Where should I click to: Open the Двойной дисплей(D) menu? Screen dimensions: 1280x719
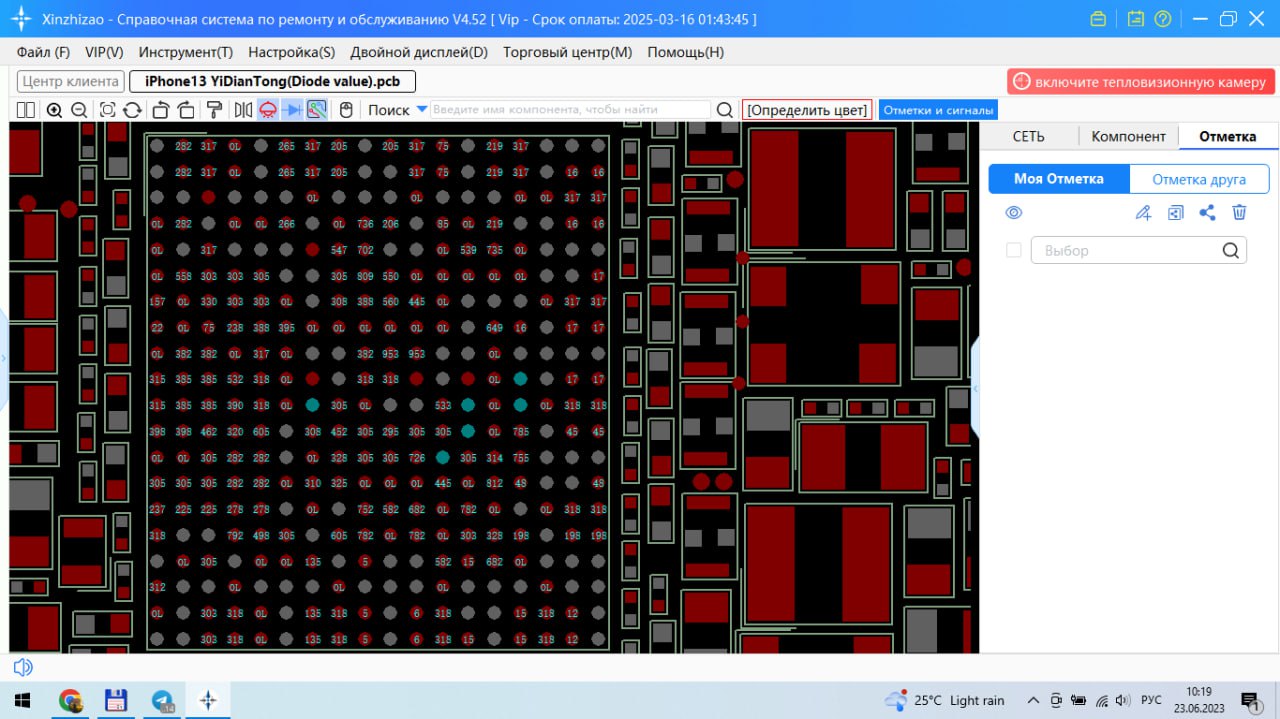[417, 52]
